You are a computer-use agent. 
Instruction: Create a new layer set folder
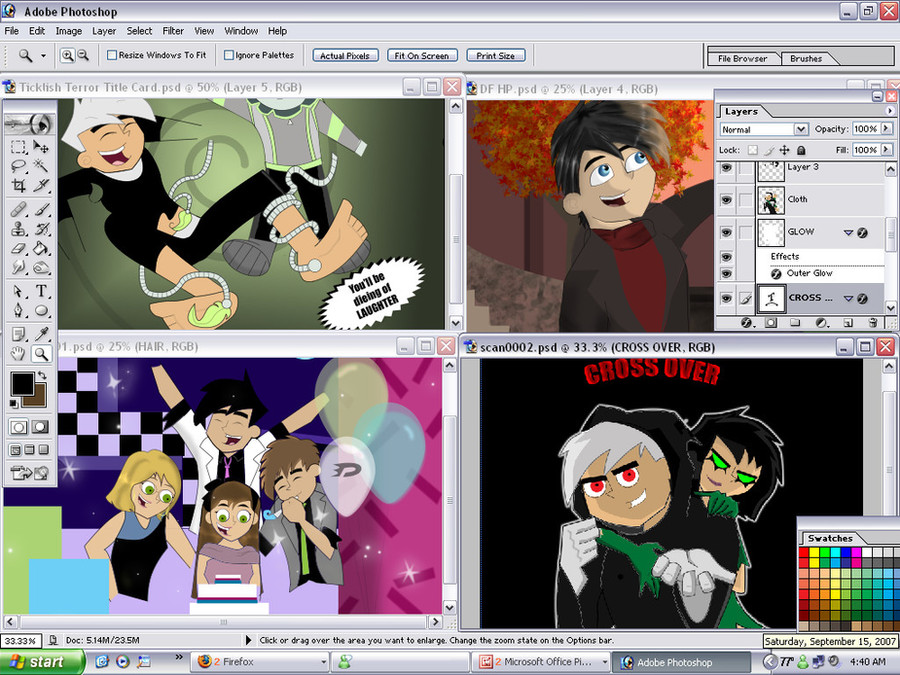pyautogui.click(x=795, y=323)
